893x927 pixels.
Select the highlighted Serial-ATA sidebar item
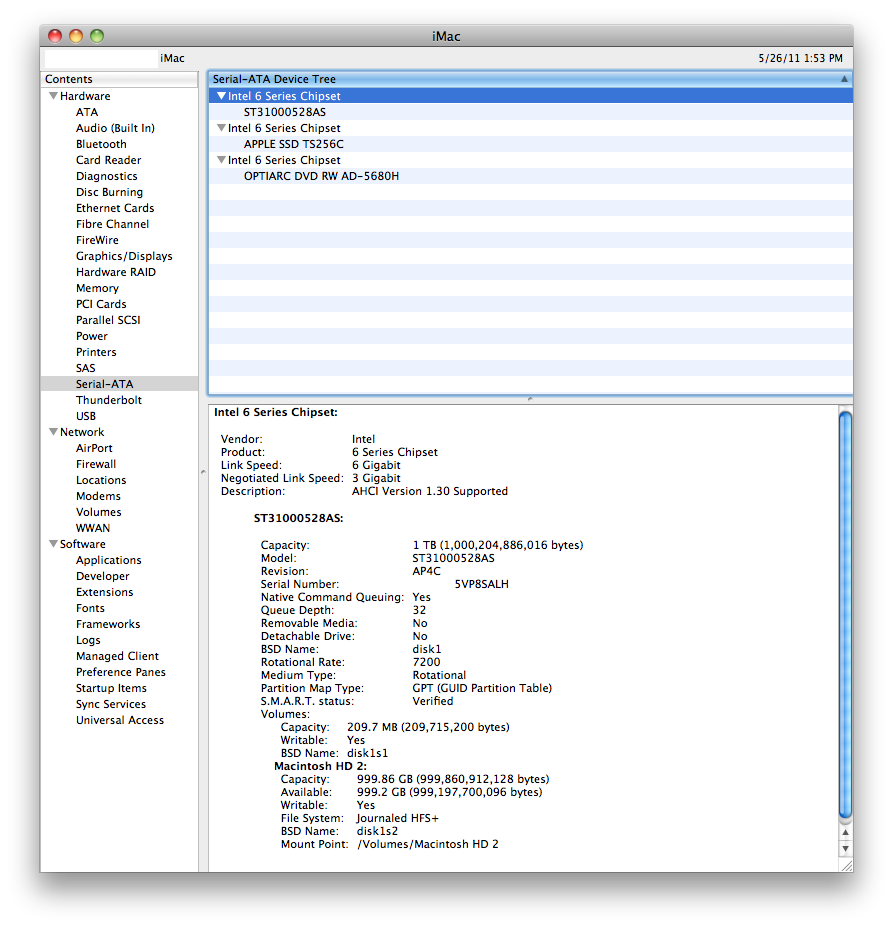pyautogui.click(x=119, y=384)
